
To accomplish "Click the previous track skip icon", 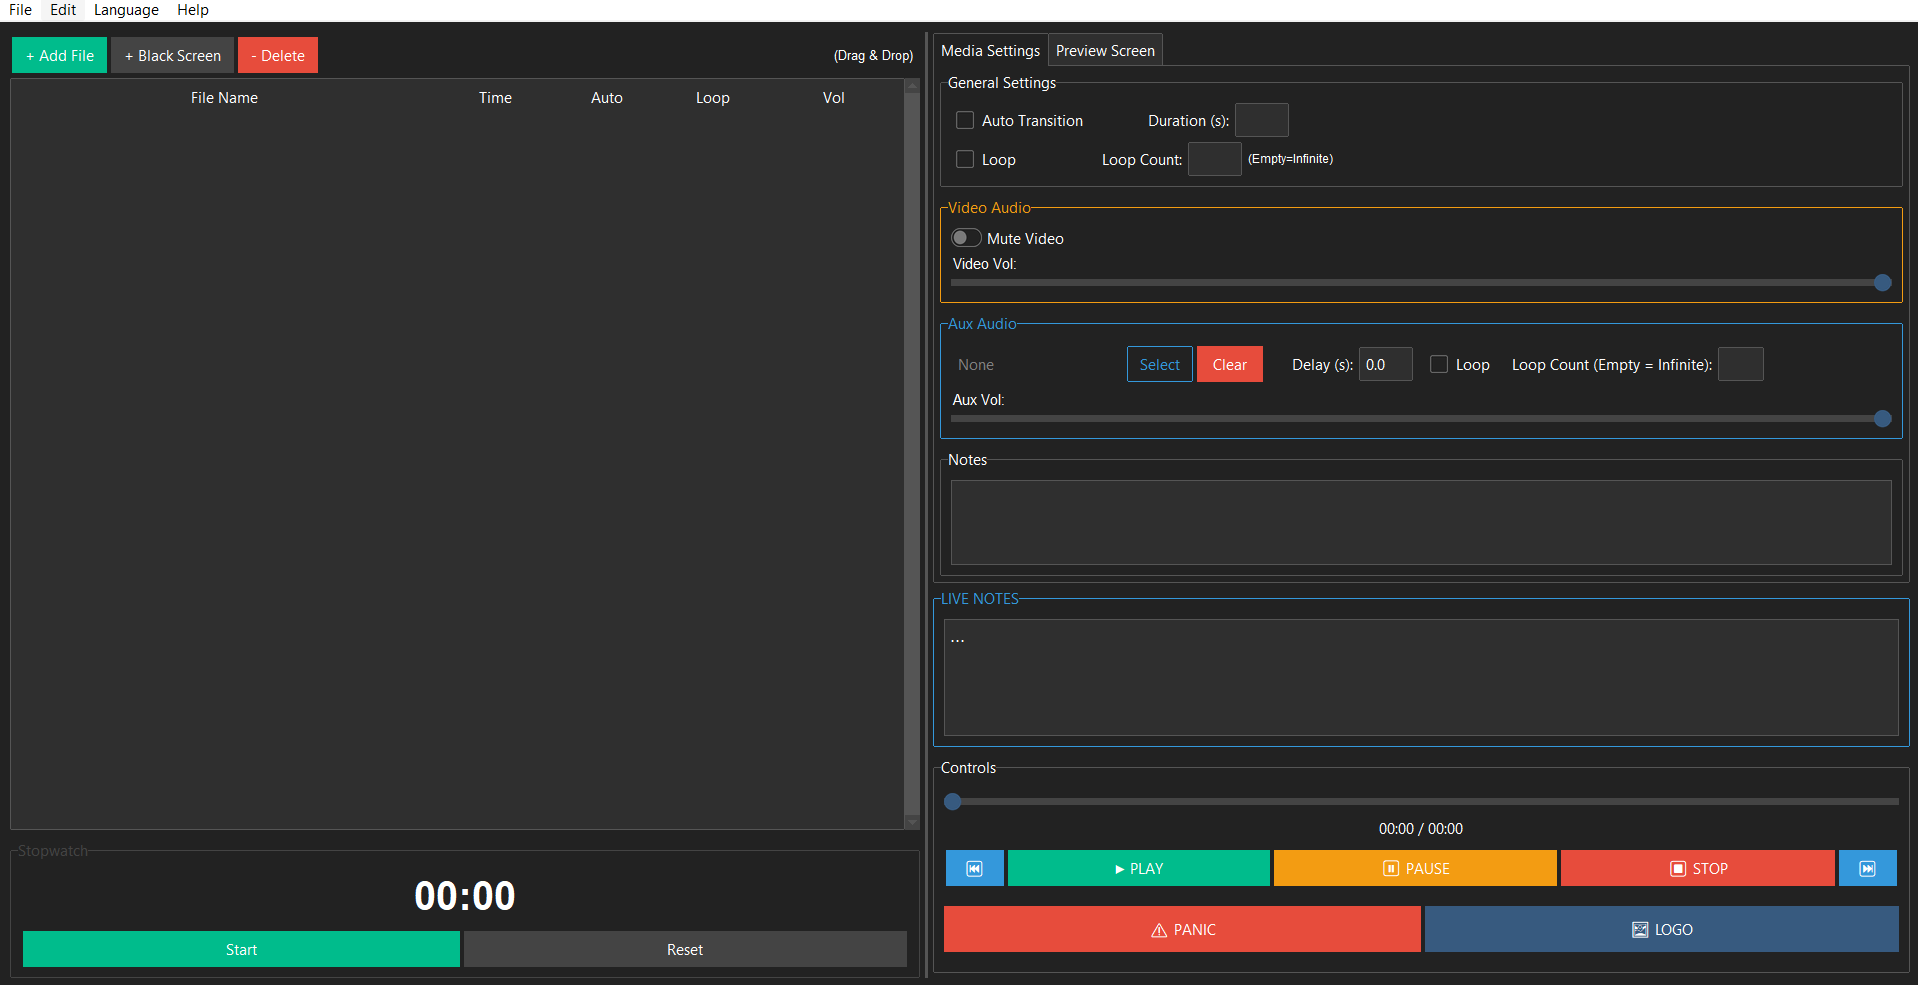I will click(x=974, y=868).
